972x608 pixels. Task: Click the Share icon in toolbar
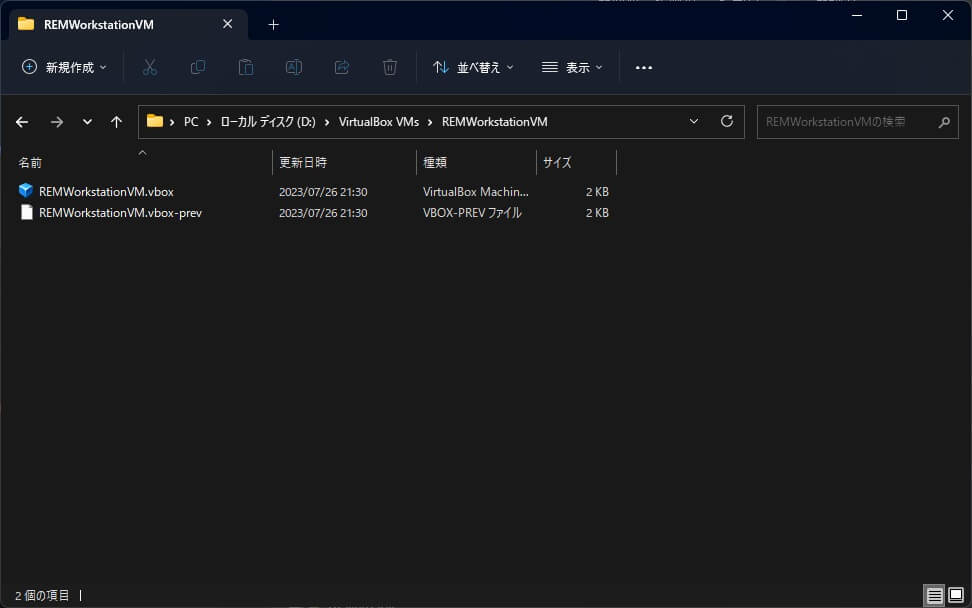coord(342,67)
